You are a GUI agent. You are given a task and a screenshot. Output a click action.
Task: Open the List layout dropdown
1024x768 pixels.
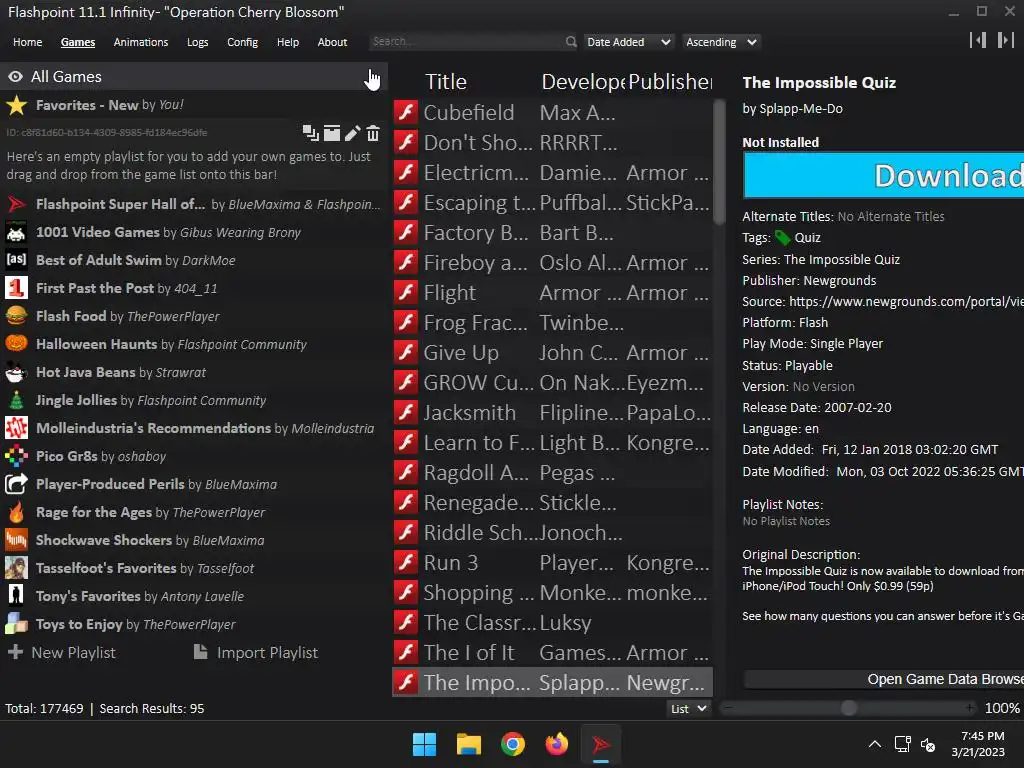point(688,709)
